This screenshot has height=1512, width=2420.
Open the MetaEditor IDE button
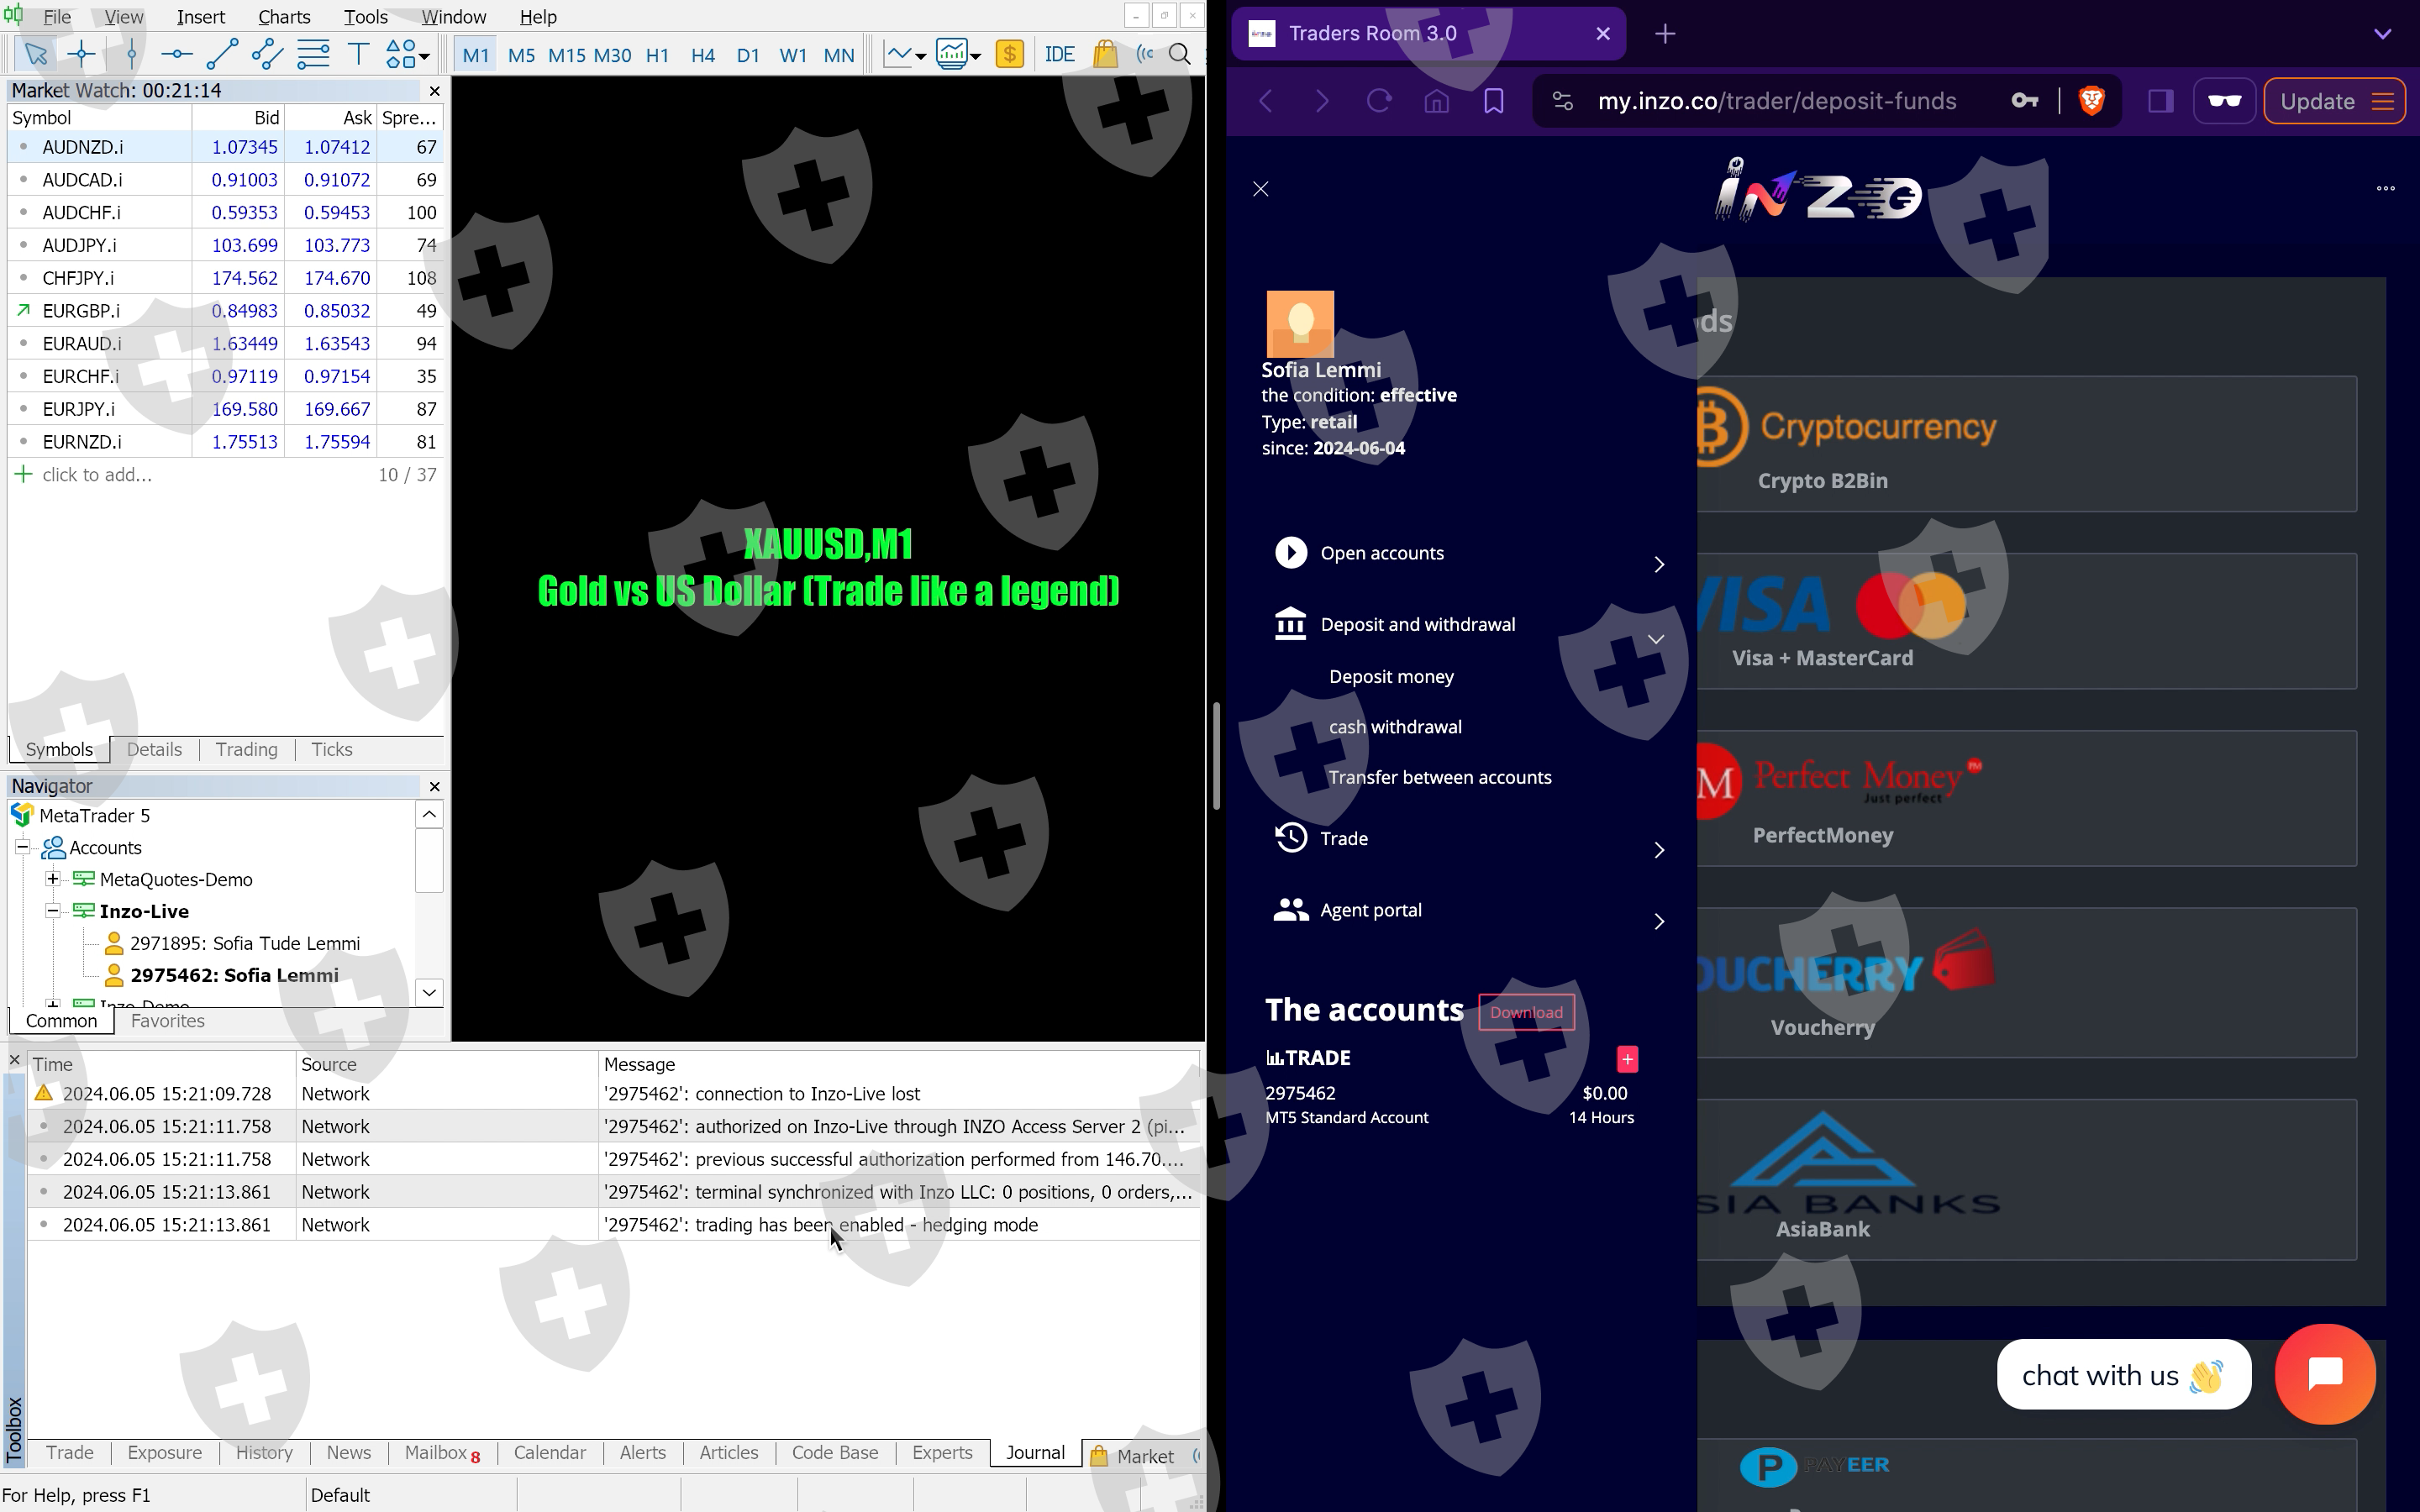click(1059, 54)
